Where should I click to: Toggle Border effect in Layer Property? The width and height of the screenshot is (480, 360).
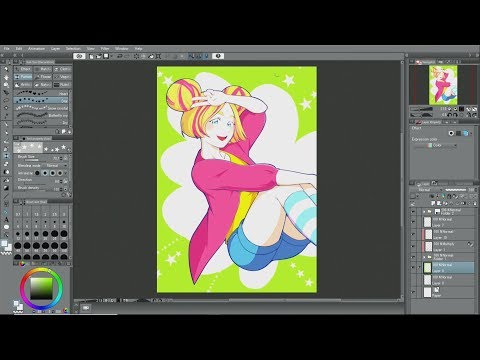coord(451,133)
